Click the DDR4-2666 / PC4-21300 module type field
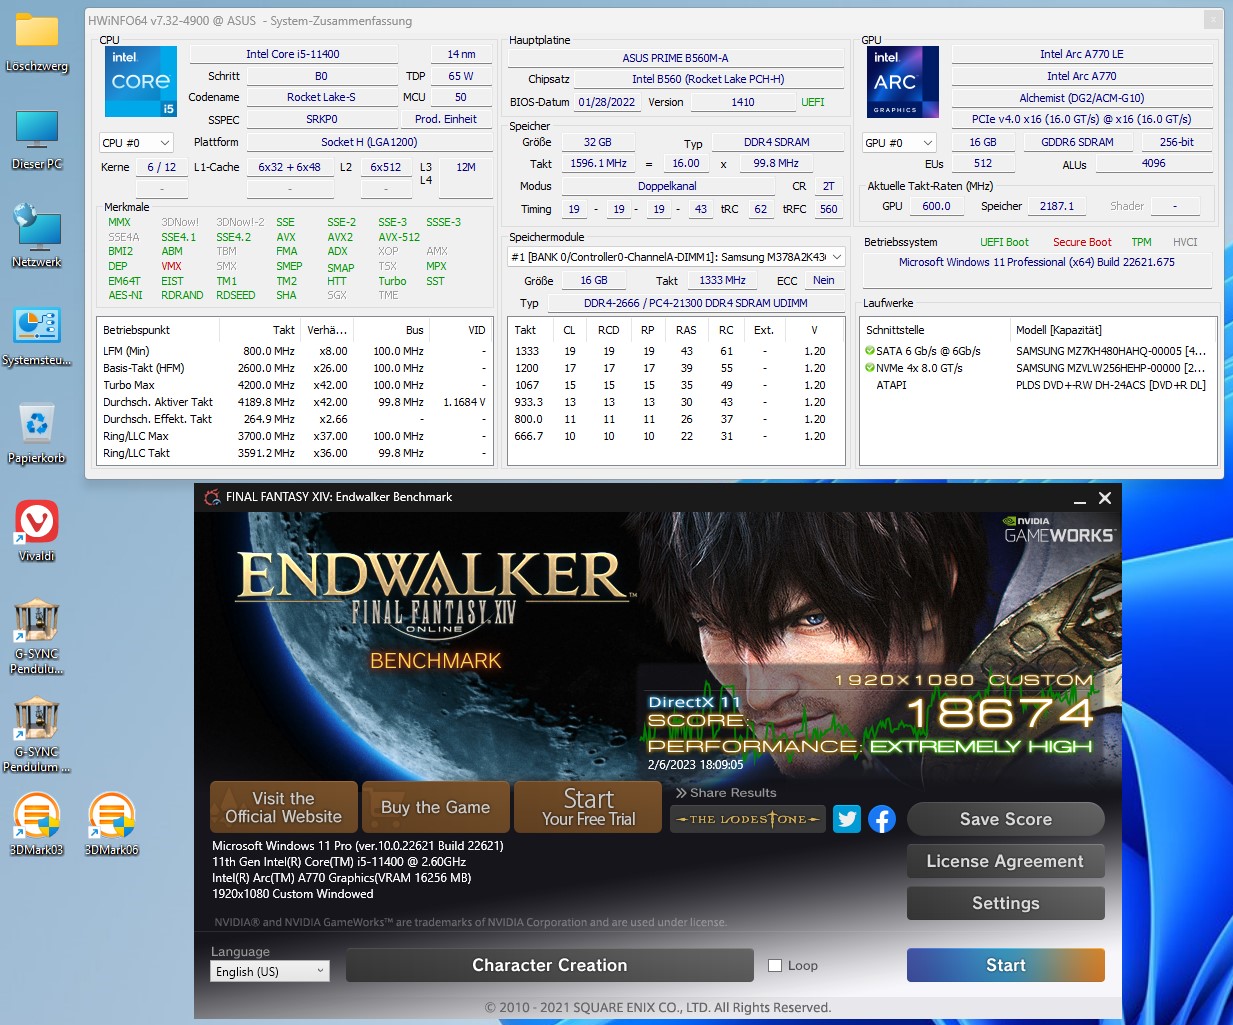This screenshot has width=1233, height=1025. 695,303
